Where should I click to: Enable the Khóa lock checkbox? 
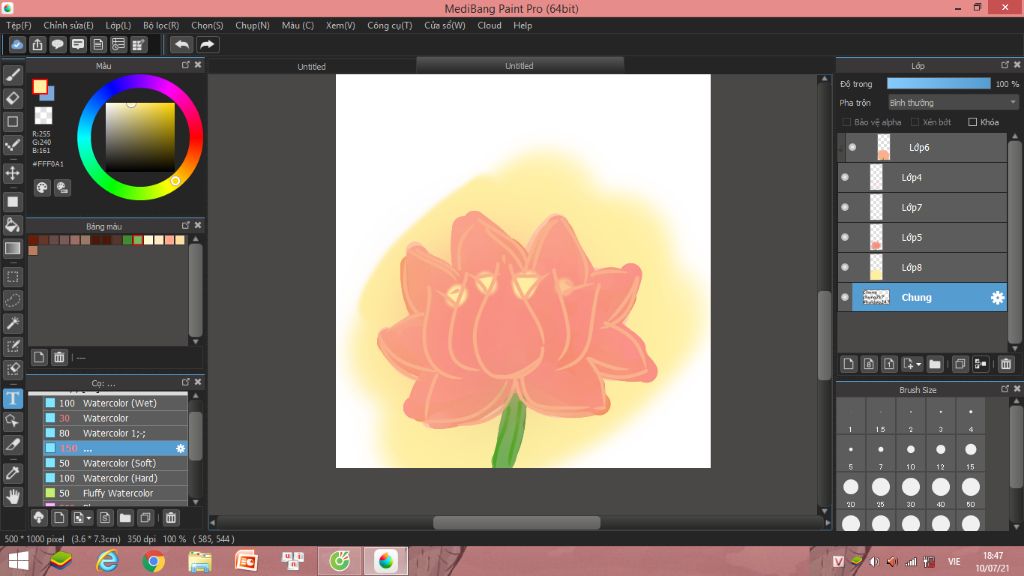972,122
